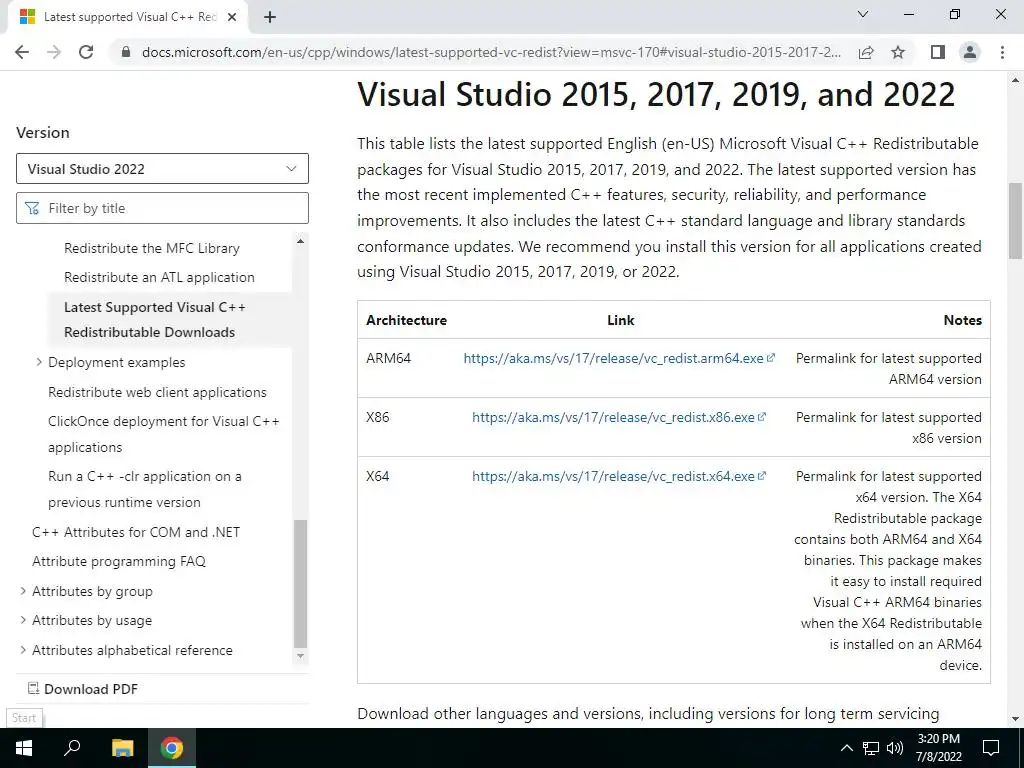Click the Chrome taskbar icon
The height and width of the screenshot is (768, 1024).
[172, 748]
